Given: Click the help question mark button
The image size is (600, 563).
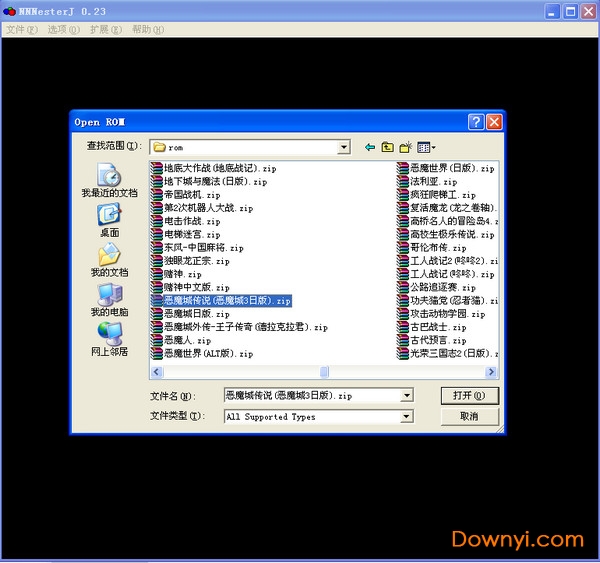Looking at the screenshot, I should 476,122.
